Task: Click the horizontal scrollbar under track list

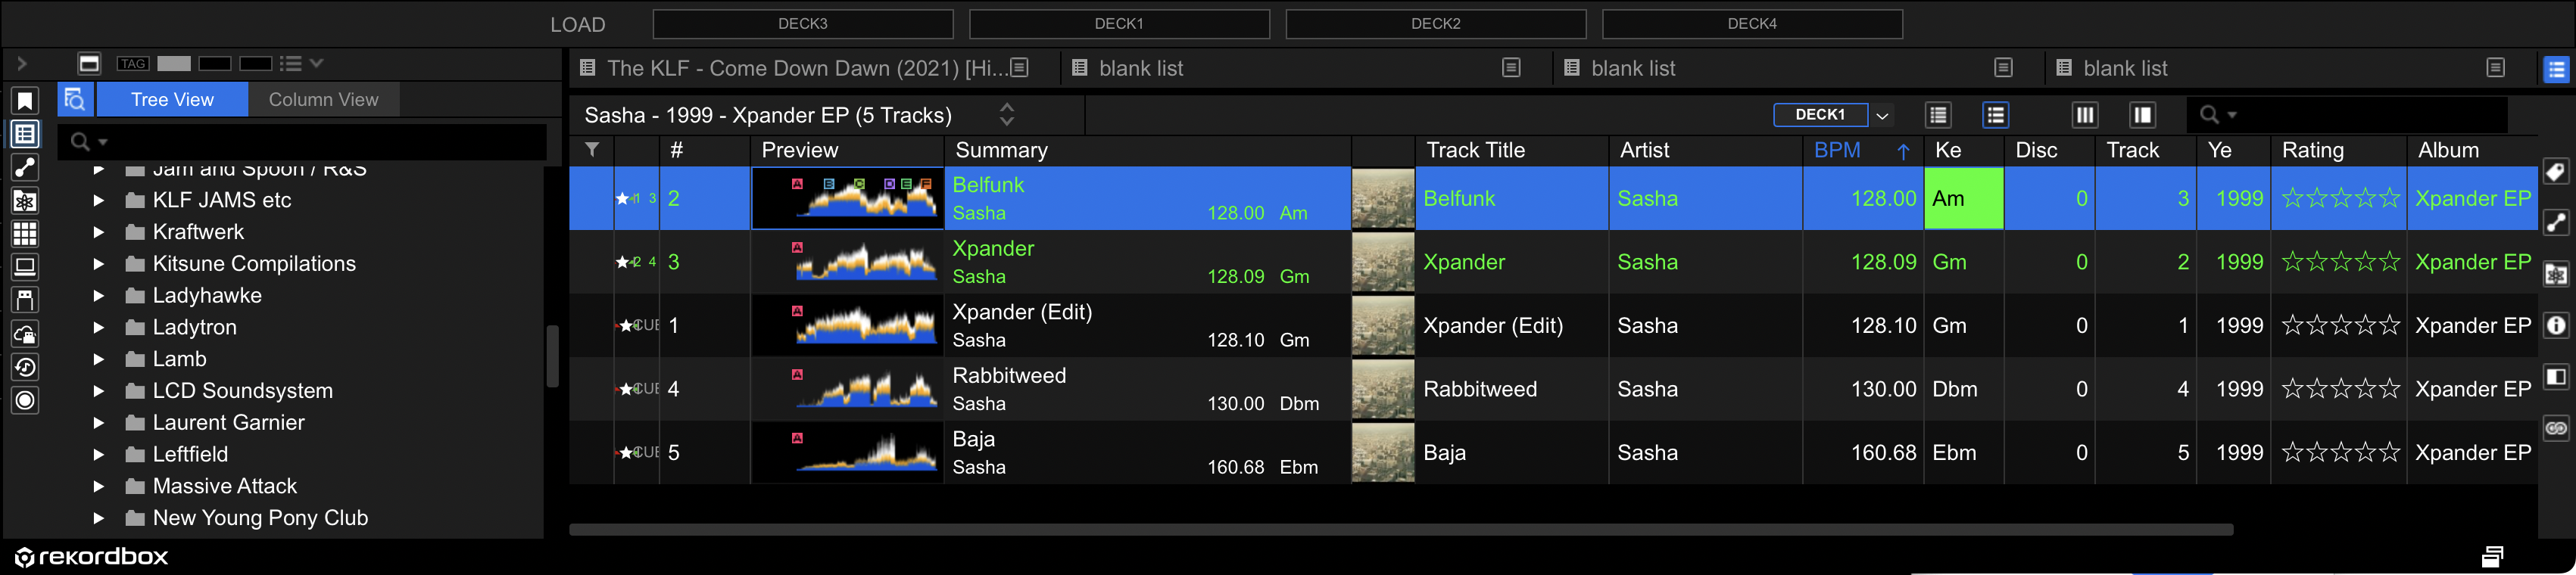Action: click(x=1401, y=530)
